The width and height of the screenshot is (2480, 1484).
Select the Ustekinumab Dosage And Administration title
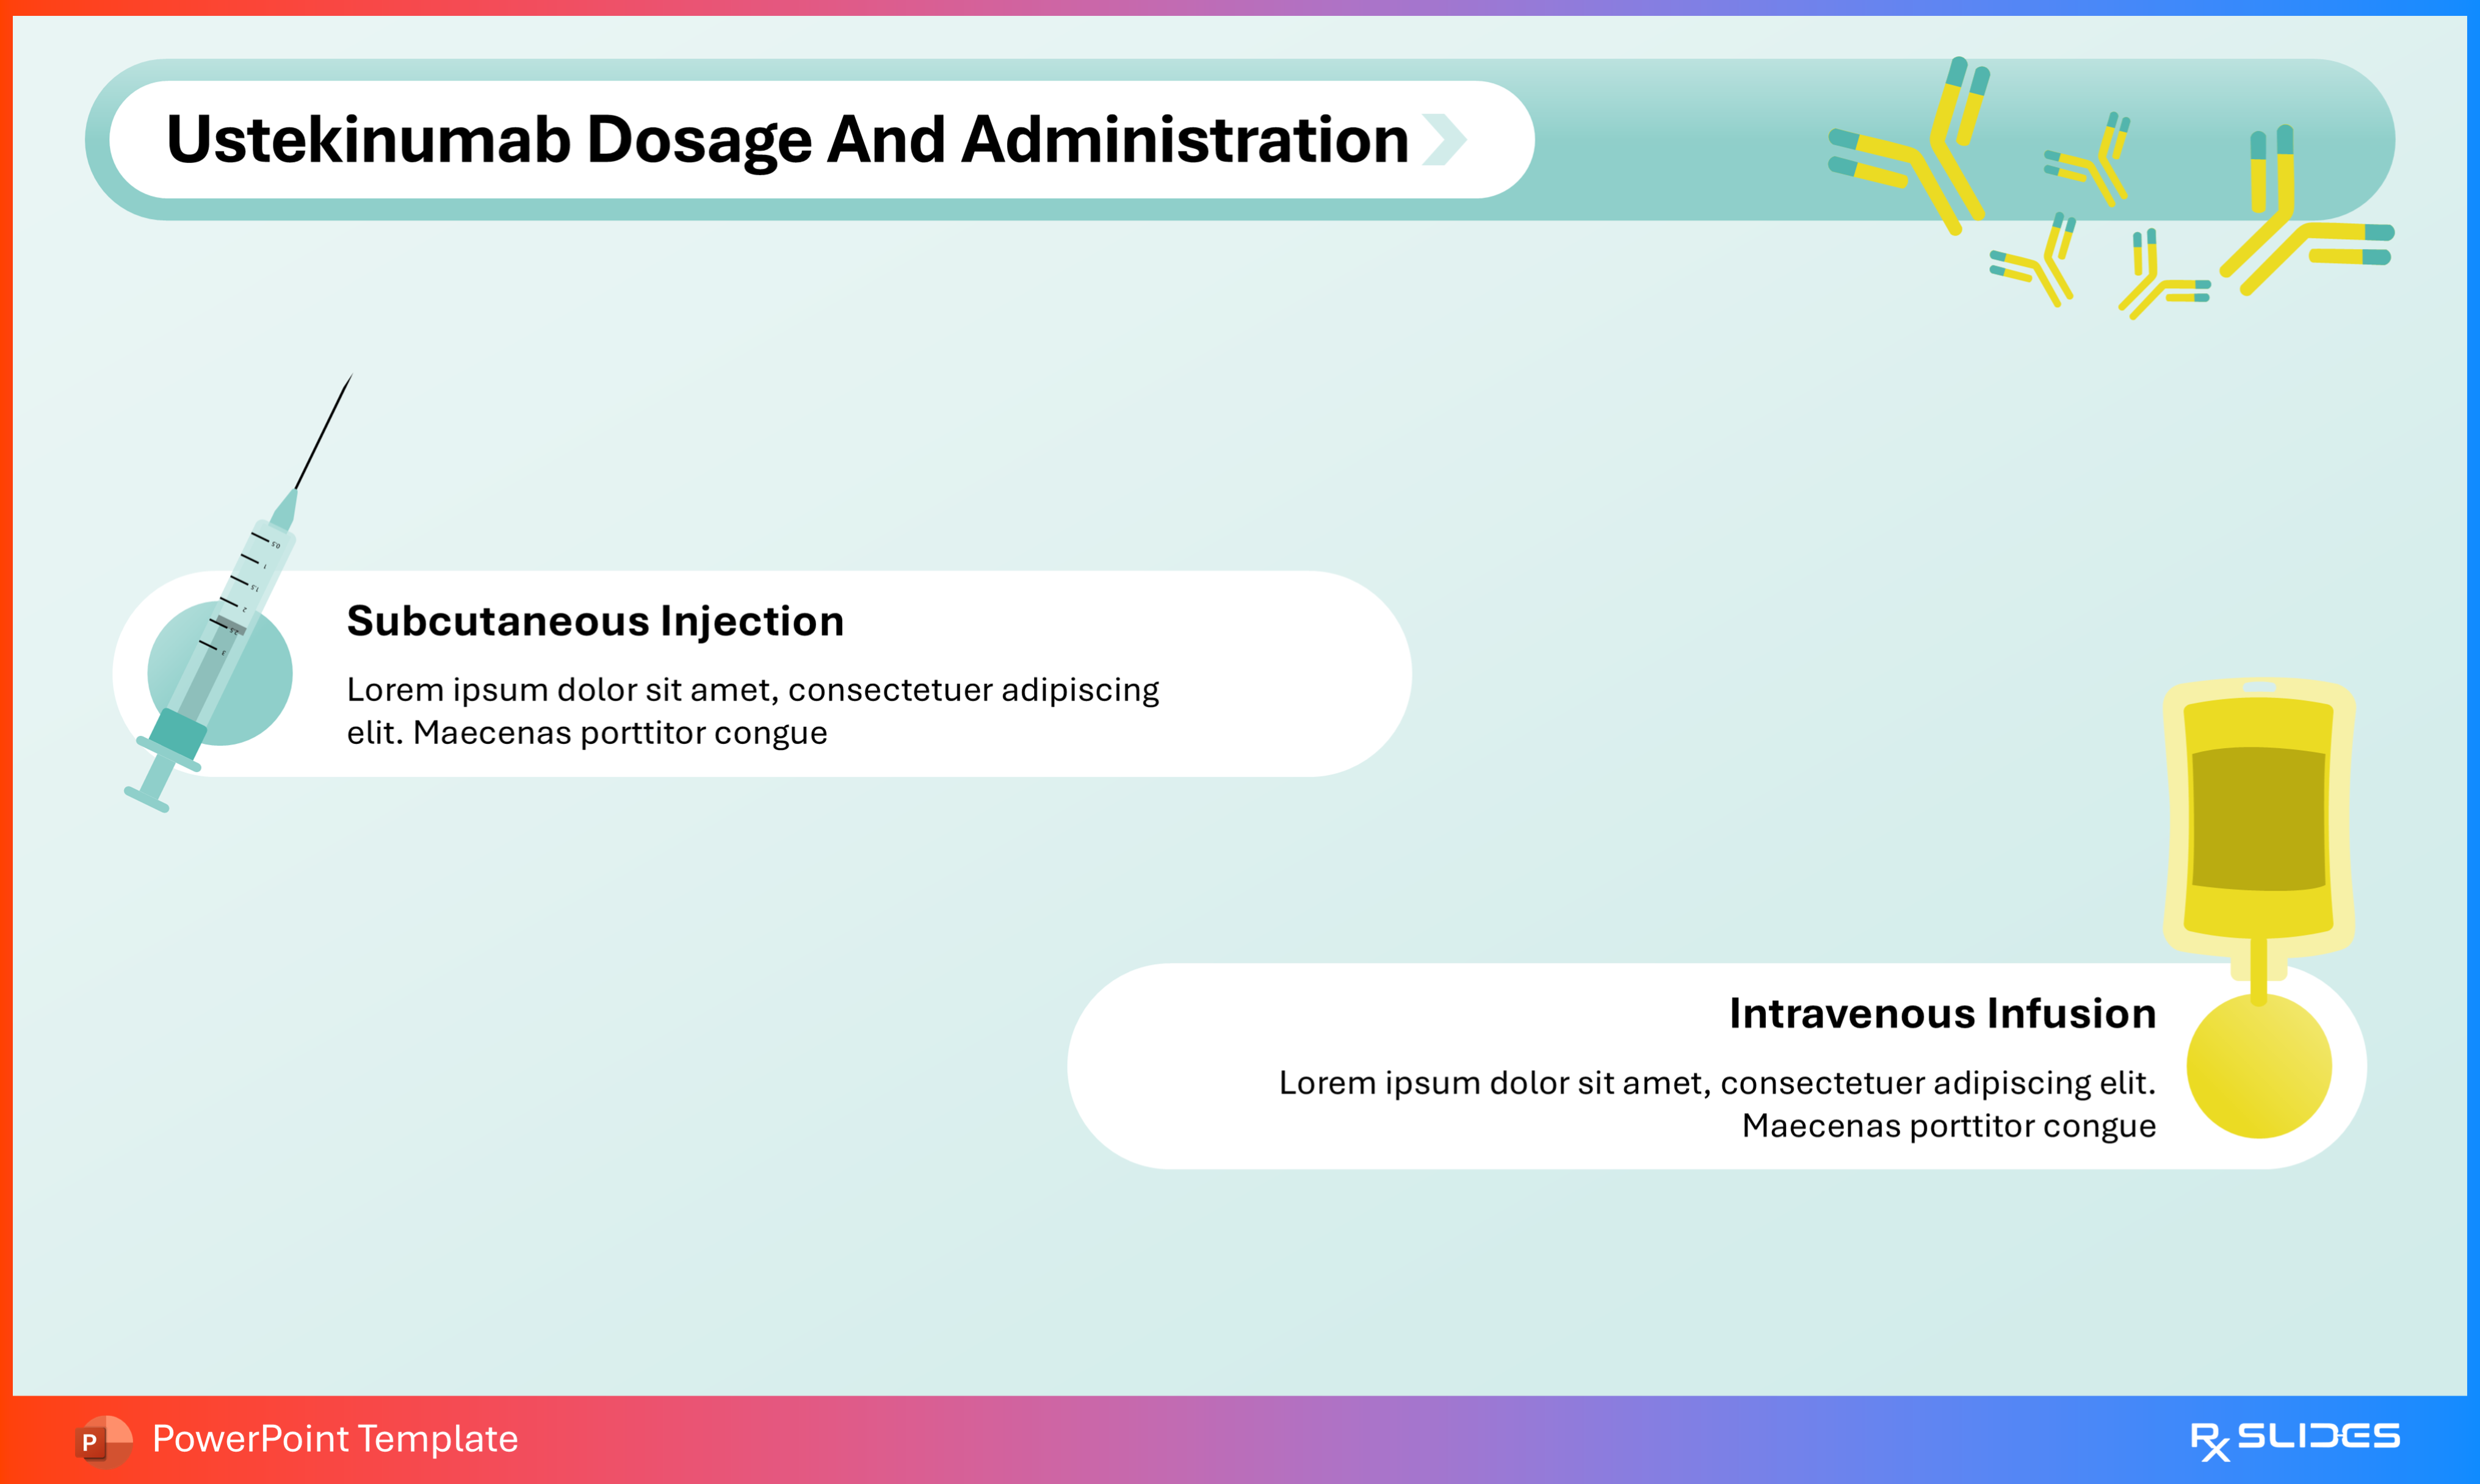pyautogui.click(x=787, y=140)
